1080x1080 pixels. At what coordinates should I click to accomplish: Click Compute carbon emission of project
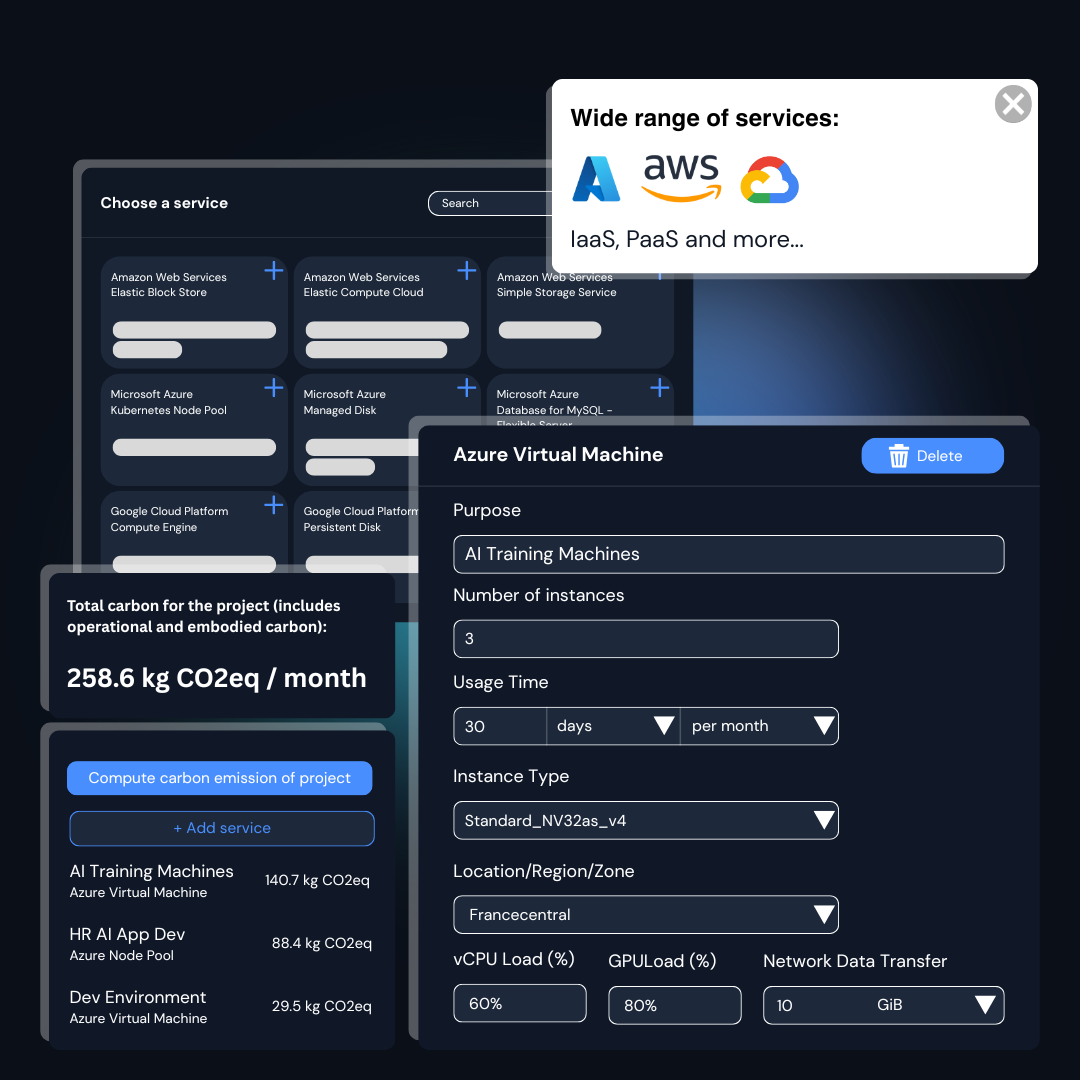pos(220,778)
